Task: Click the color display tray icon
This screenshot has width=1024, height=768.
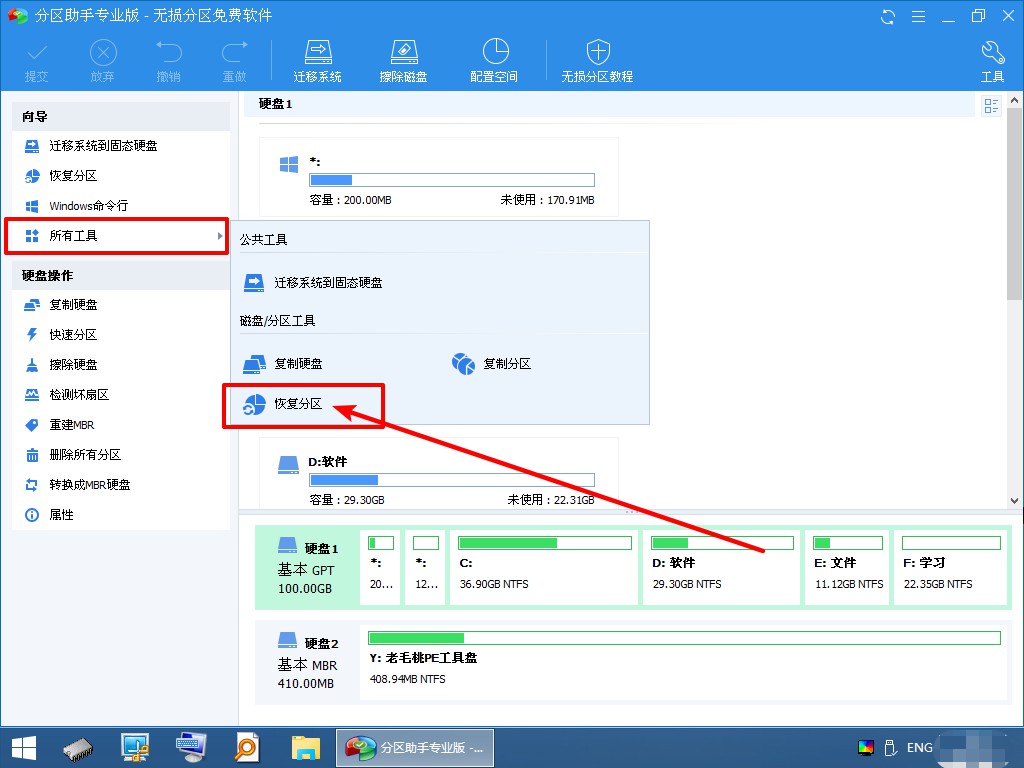Action: [866, 748]
